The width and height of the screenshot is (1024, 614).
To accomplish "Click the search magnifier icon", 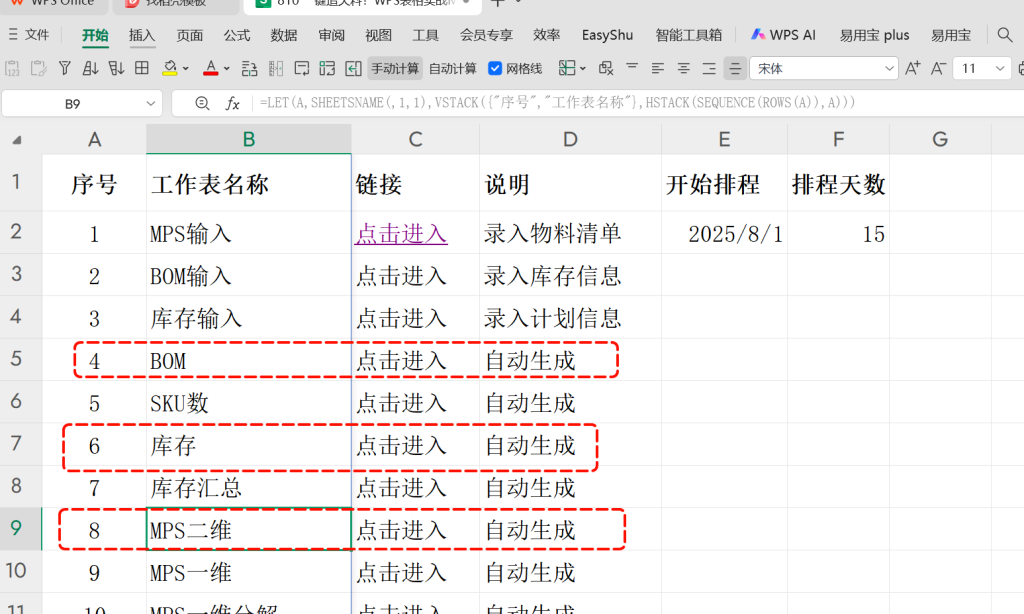I will point(1005,35).
